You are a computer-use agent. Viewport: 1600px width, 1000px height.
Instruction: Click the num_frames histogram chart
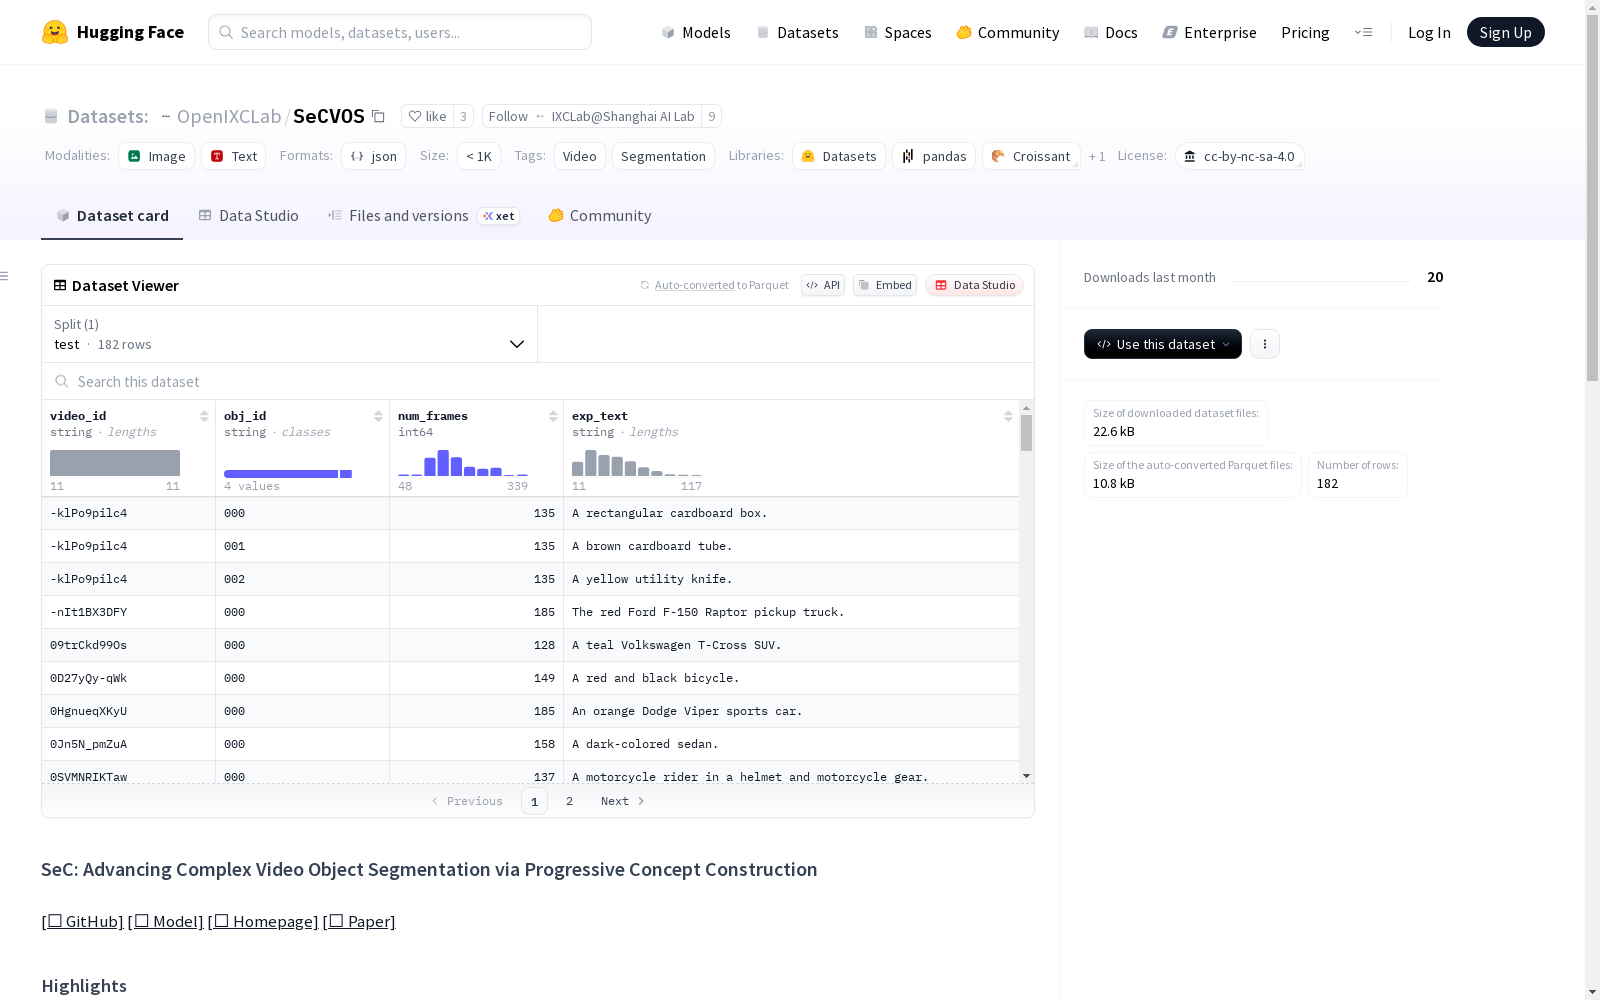(463, 463)
